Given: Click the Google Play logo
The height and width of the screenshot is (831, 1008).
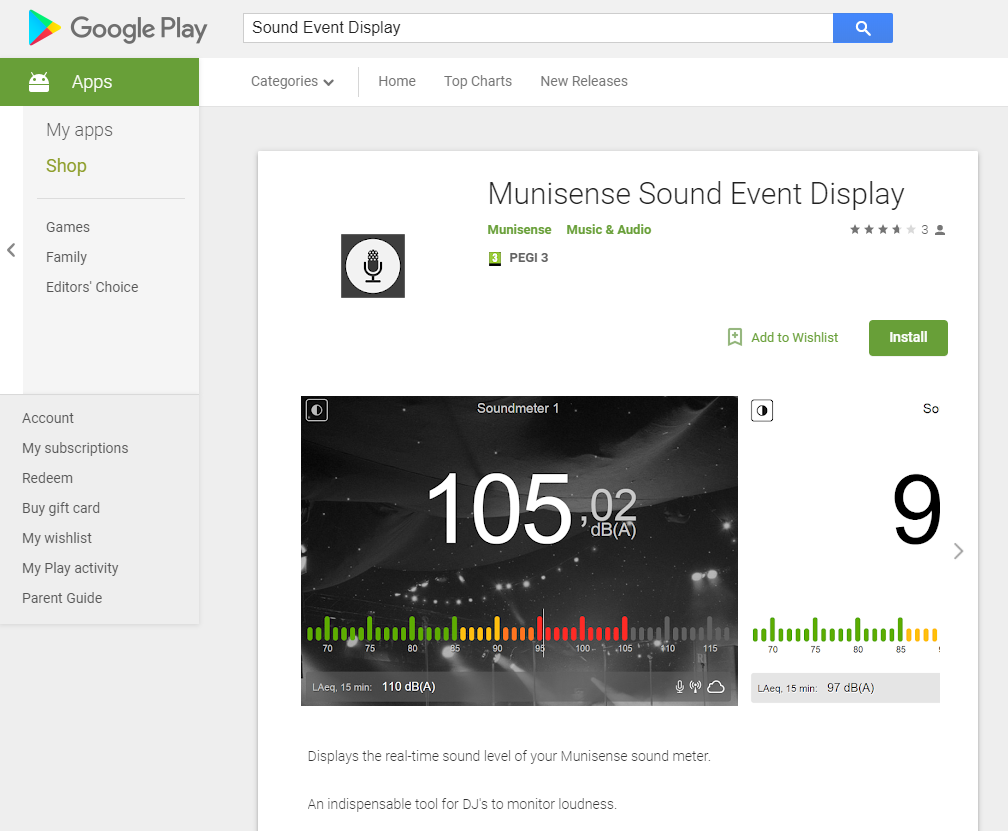Looking at the screenshot, I should (116, 28).
